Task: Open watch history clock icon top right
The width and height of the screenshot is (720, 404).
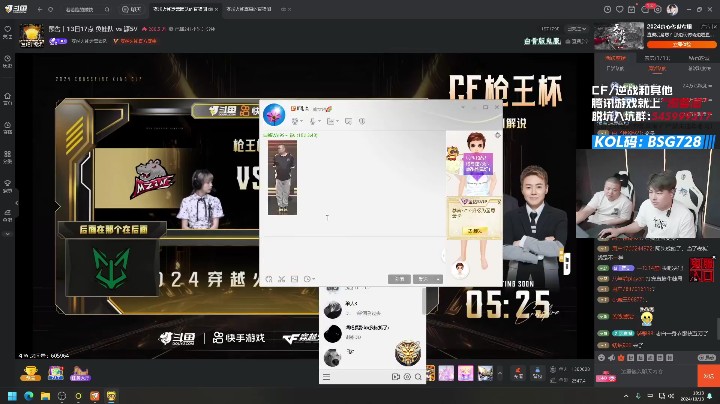Action: click(608, 9)
